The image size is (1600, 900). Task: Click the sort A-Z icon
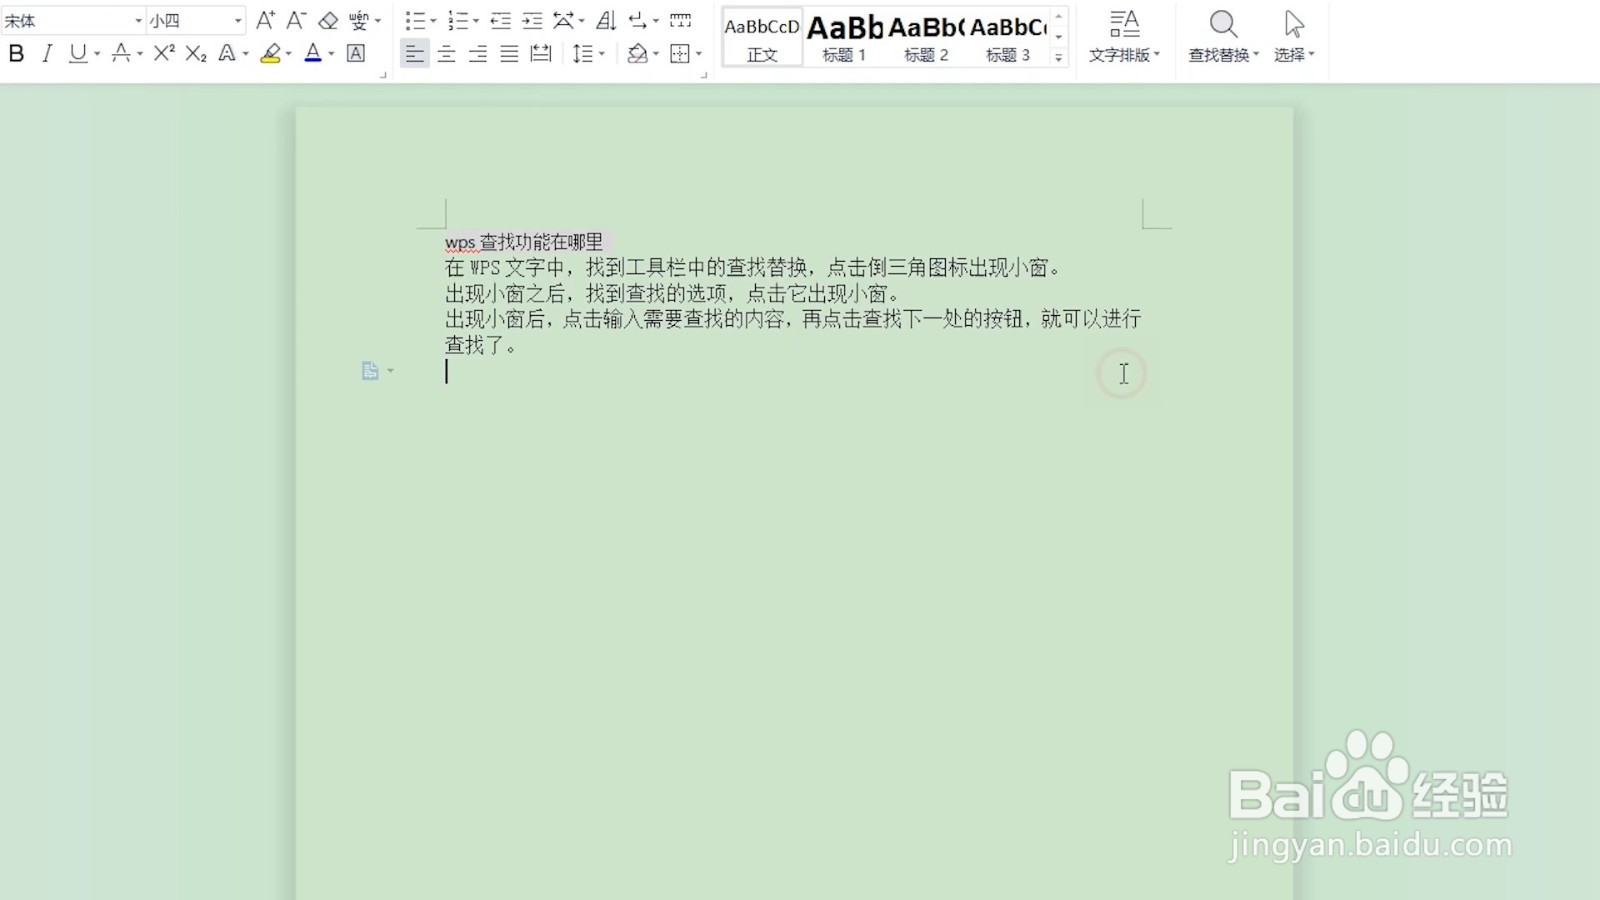coord(606,20)
